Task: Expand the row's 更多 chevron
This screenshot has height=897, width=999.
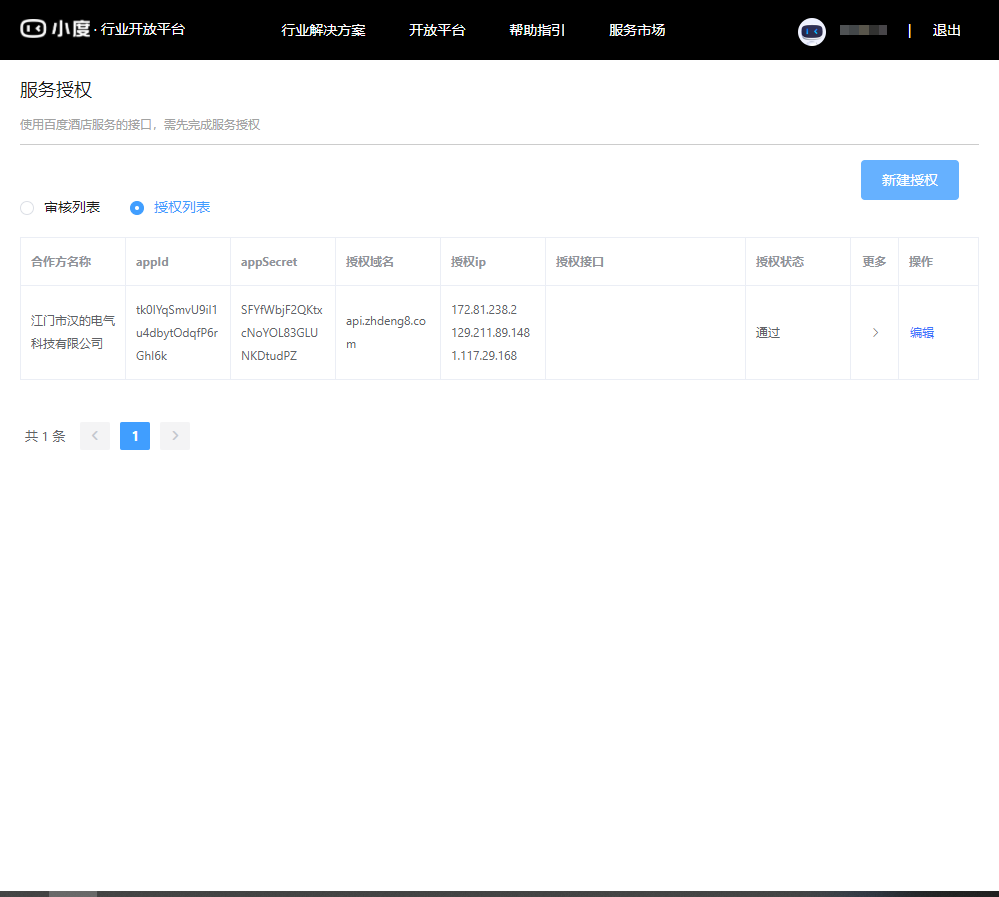Action: click(875, 333)
